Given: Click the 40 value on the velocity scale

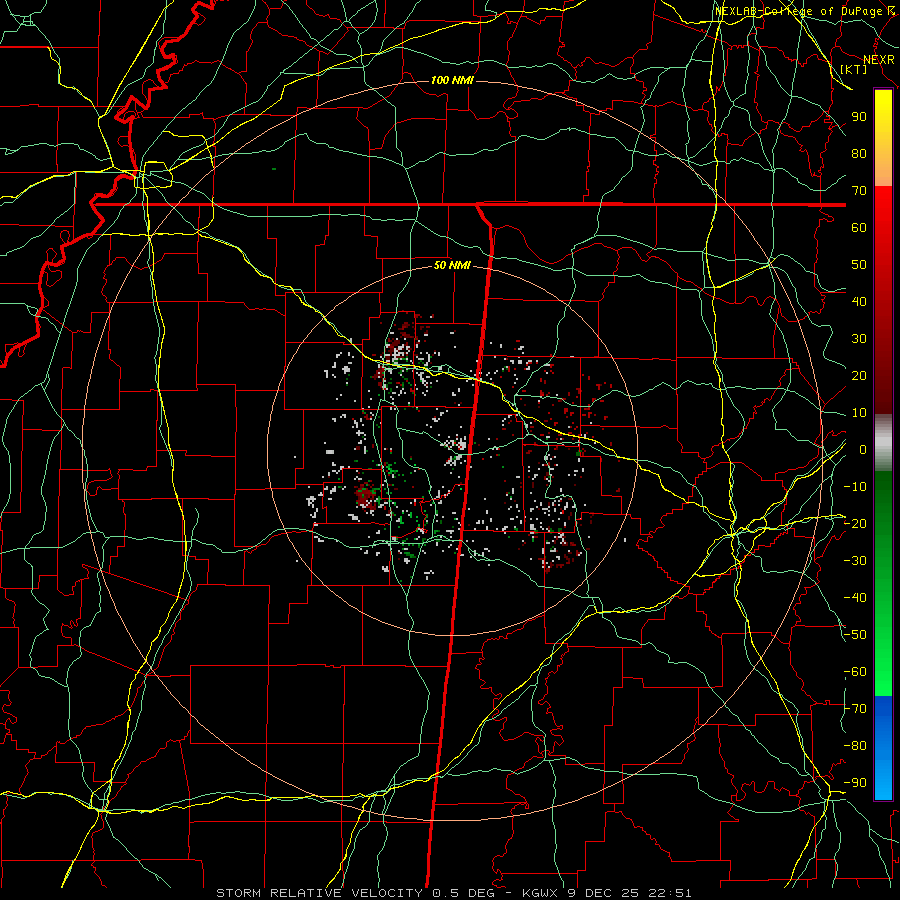Looking at the screenshot, I should point(859,301).
